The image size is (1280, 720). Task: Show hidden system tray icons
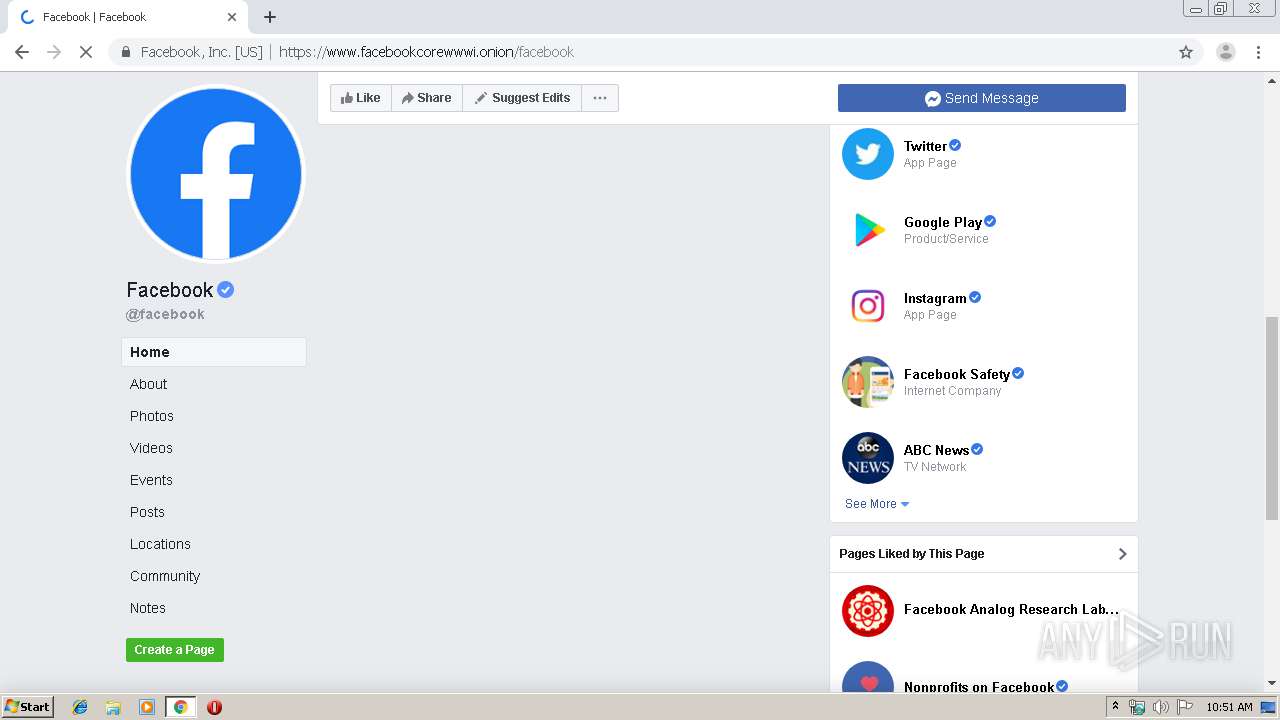click(x=1115, y=707)
